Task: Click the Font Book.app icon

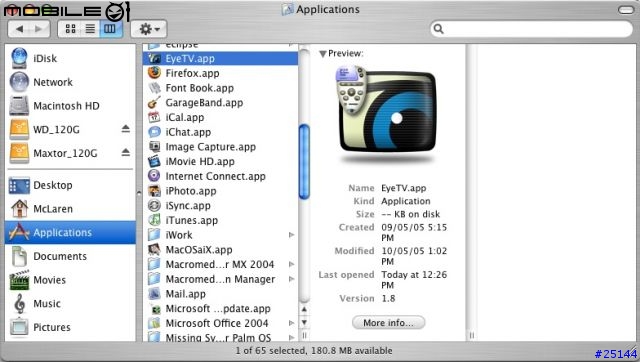Action: coord(154,88)
